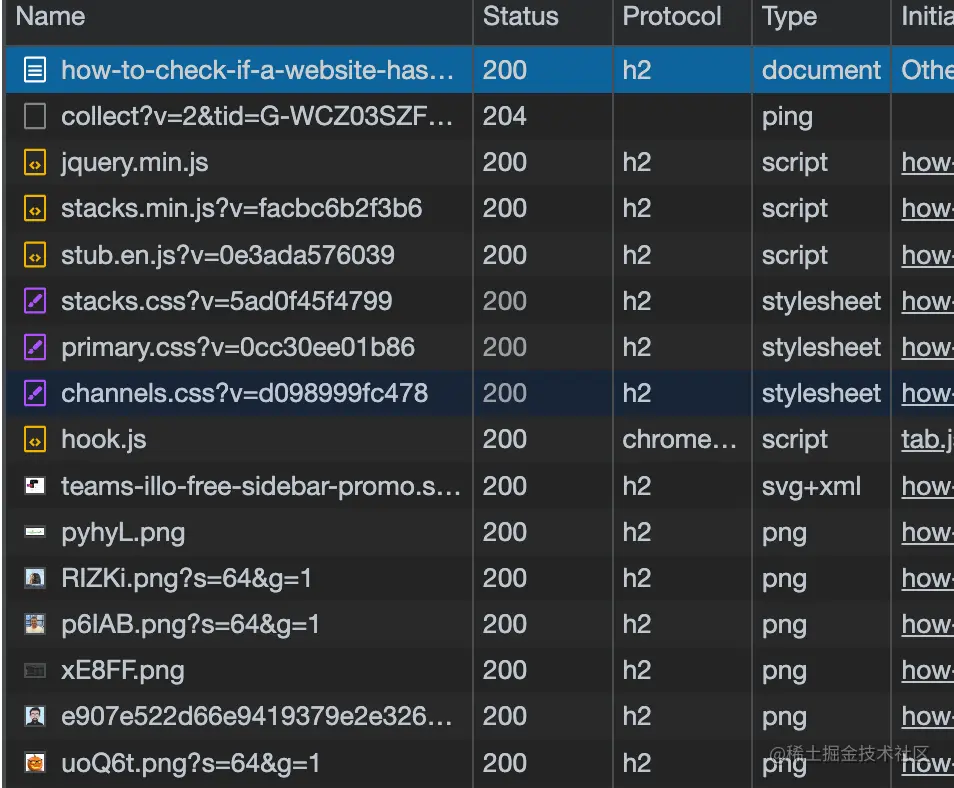Image resolution: width=954 pixels, height=788 pixels.
Task: Open the initiator link in the jquery.min.js row
Action: tap(927, 162)
